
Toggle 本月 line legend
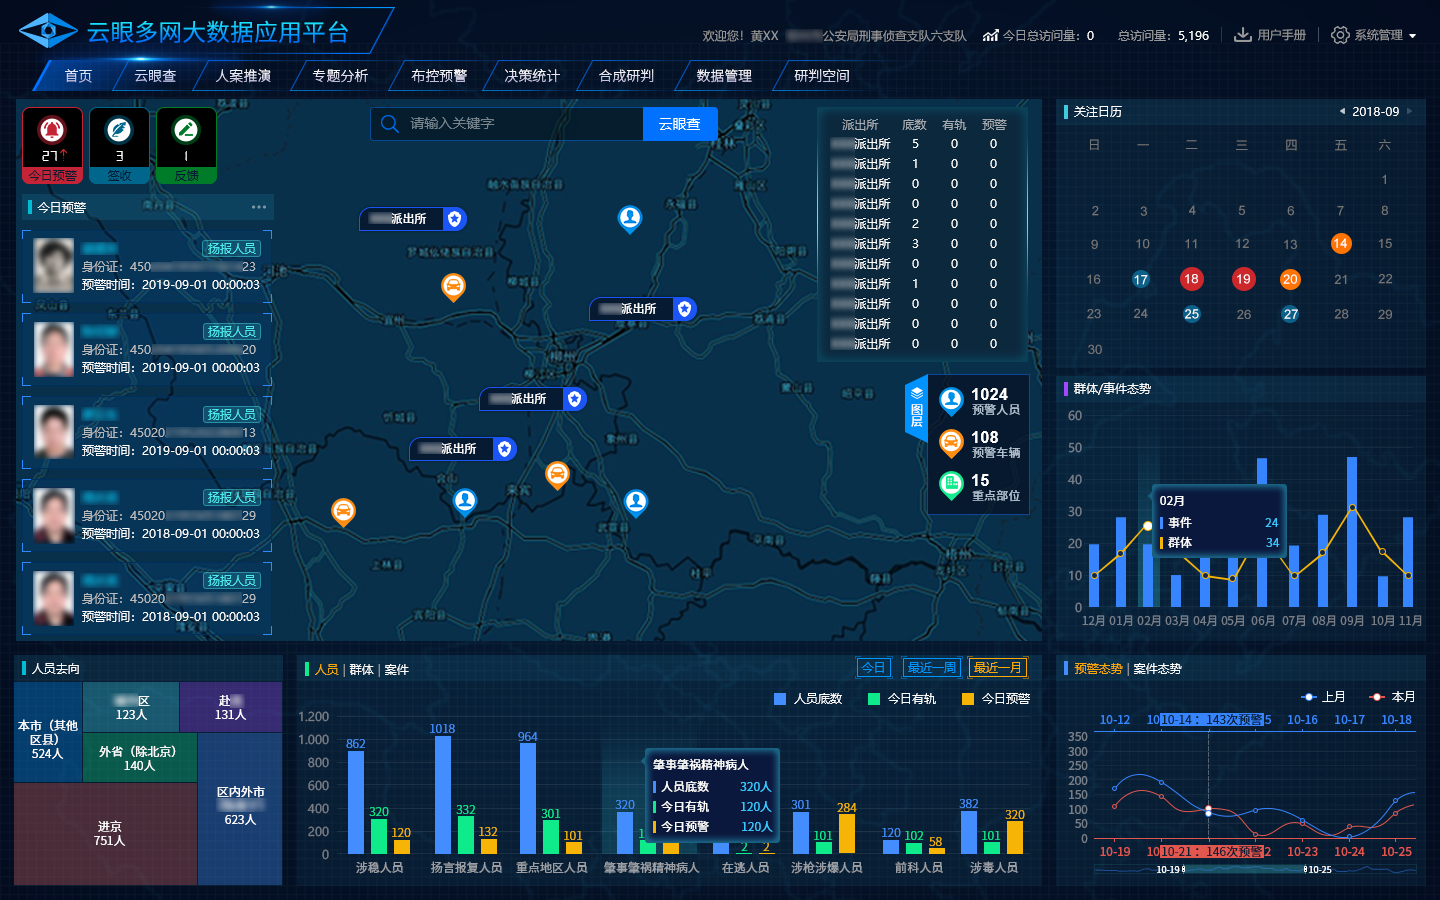[1393, 697]
